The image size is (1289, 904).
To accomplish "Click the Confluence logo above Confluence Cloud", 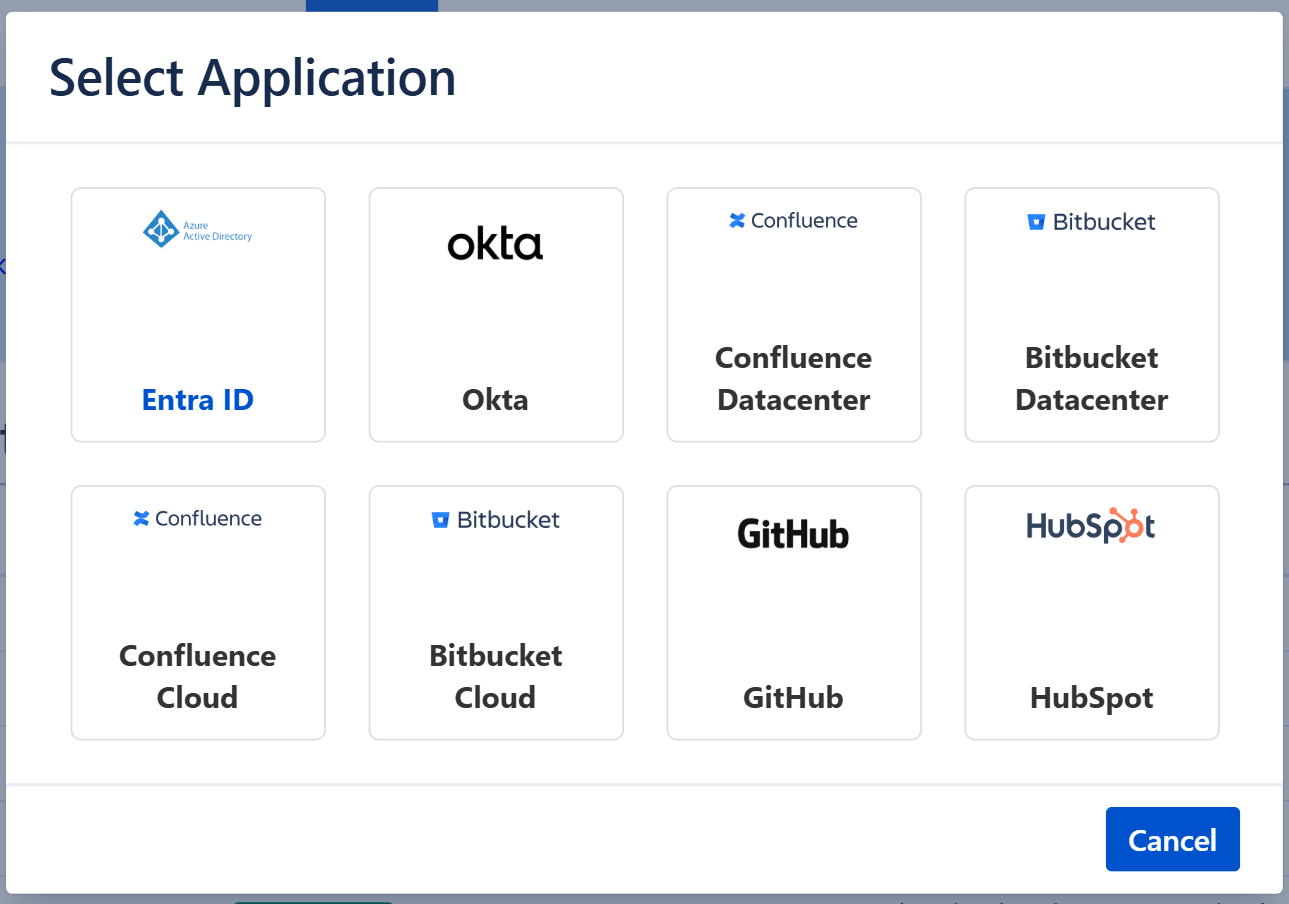I will point(197,518).
